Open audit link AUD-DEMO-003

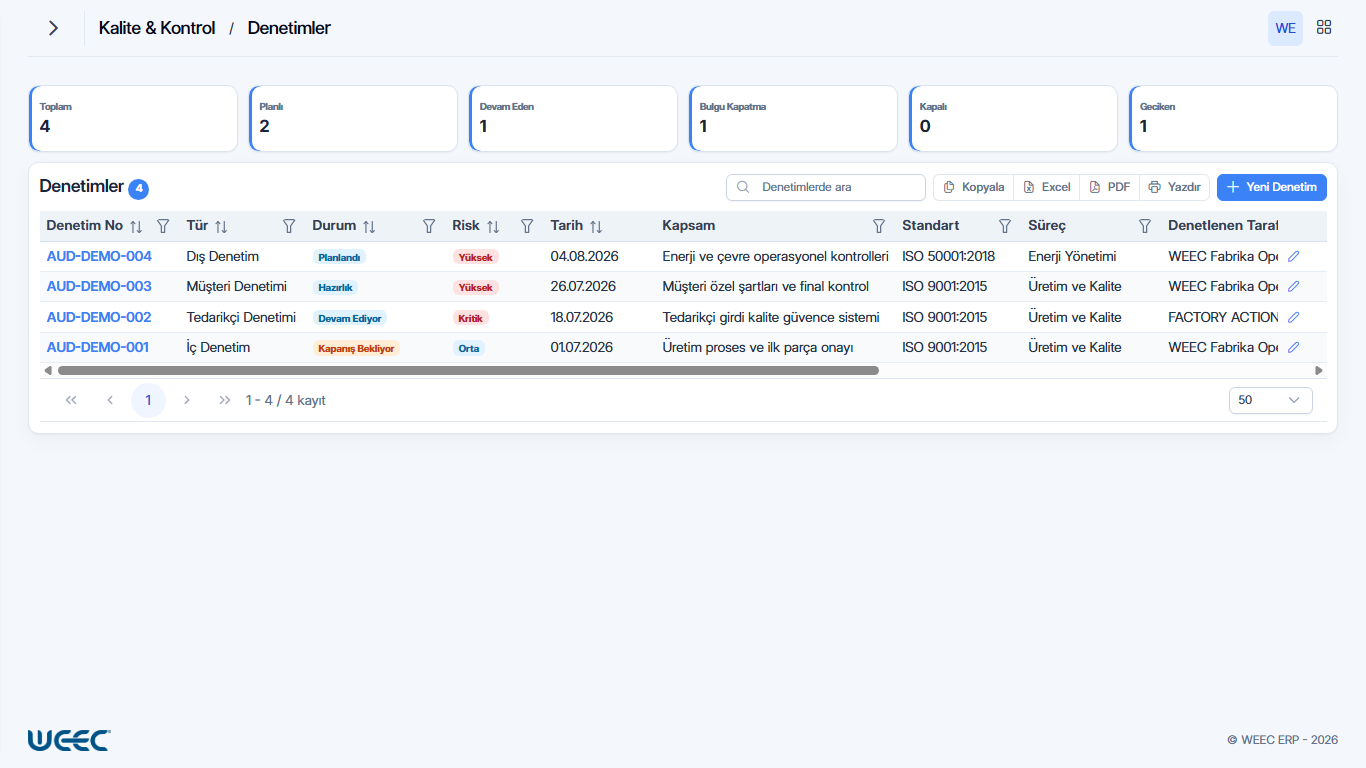[x=99, y=287]
